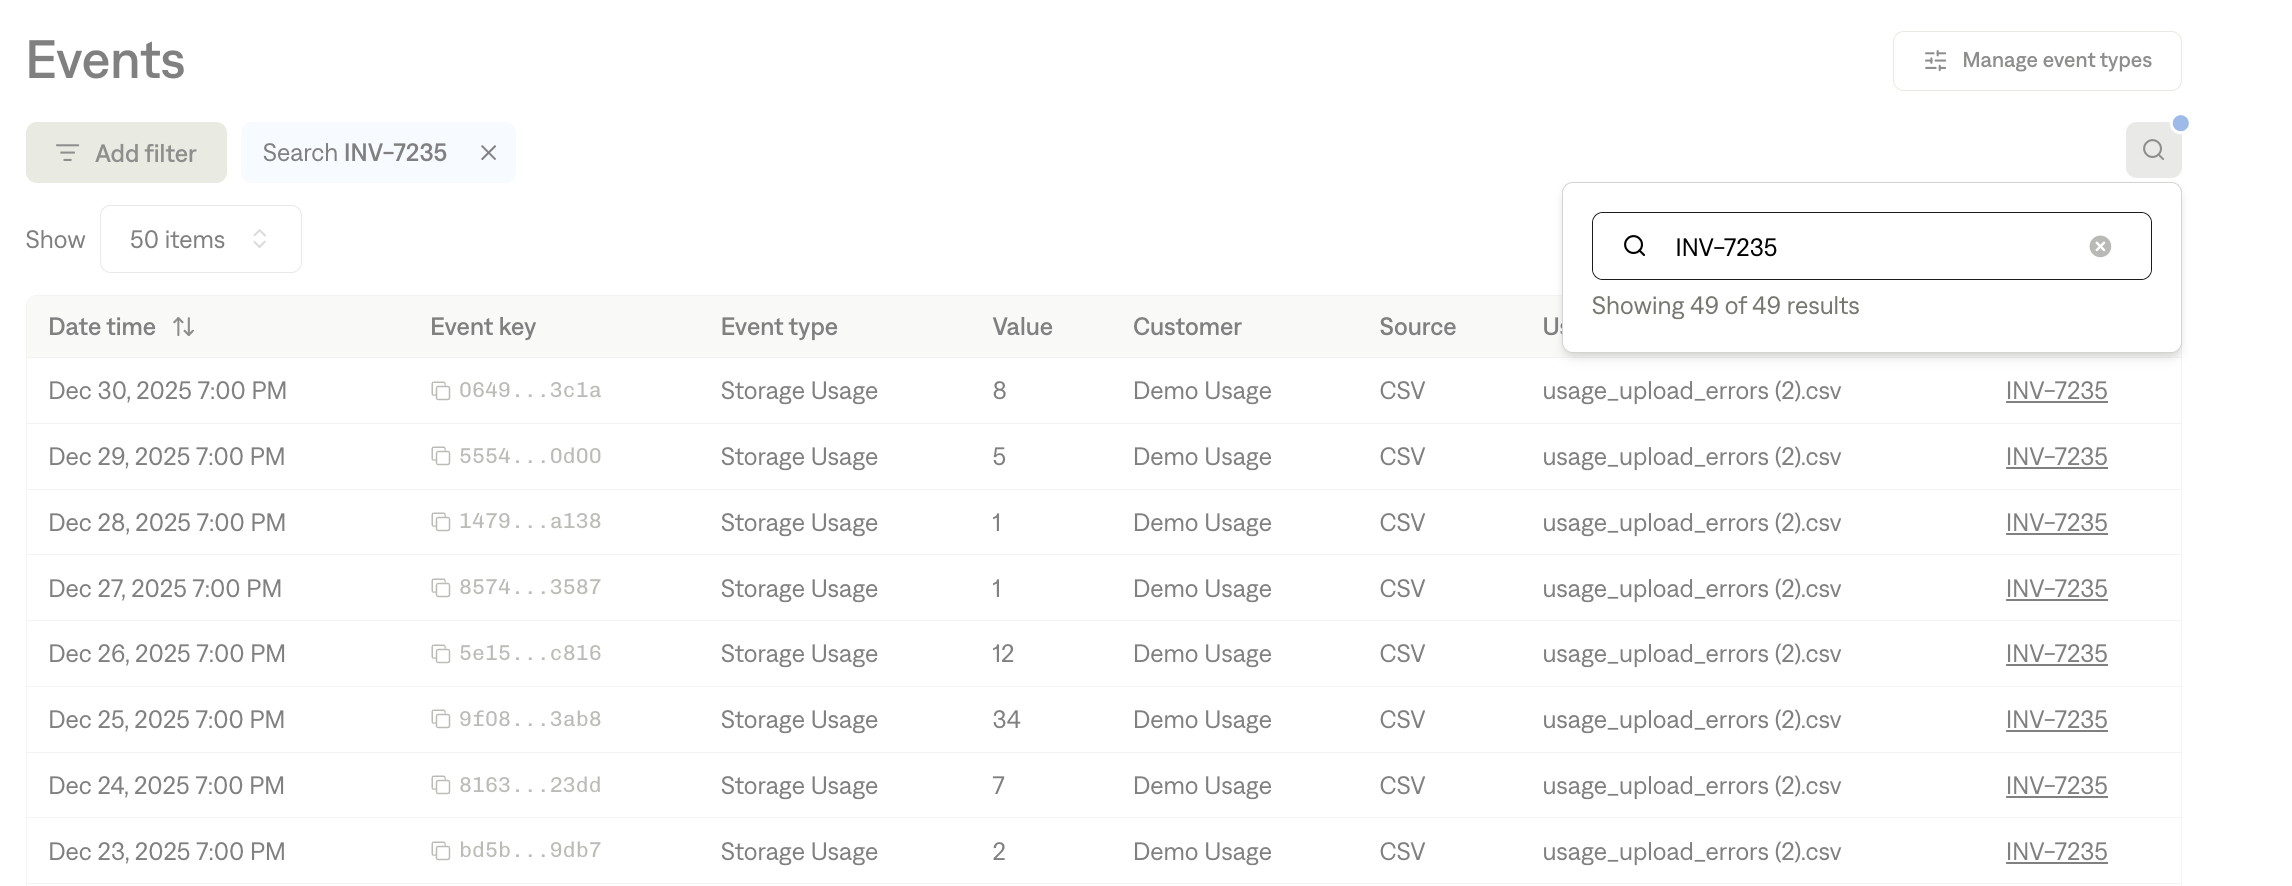Image resolution: width=2292 pixels, height=886 pixels.
Task: Open Manage event types
Action: [2036, 61]
